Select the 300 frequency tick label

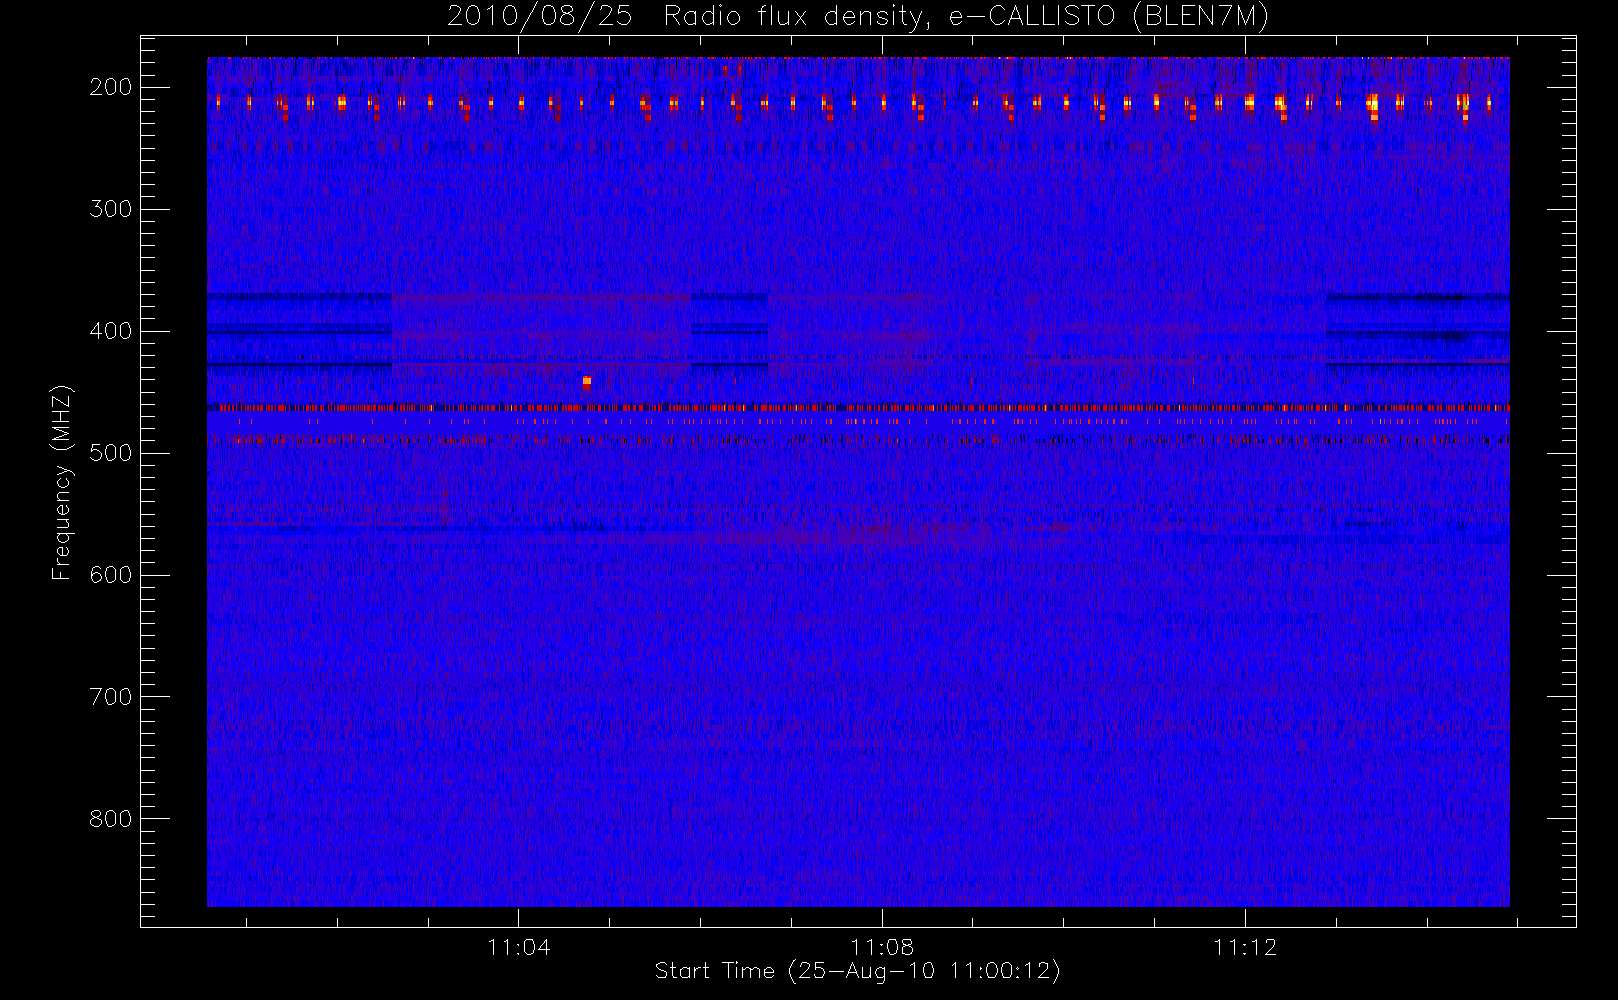point(111,209)
